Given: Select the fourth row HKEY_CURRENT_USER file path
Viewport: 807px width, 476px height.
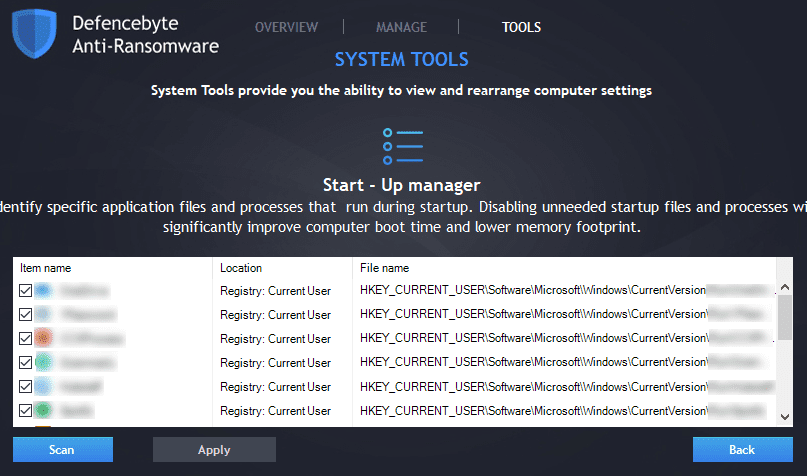Looking at the screenshot, I should 533,362.
